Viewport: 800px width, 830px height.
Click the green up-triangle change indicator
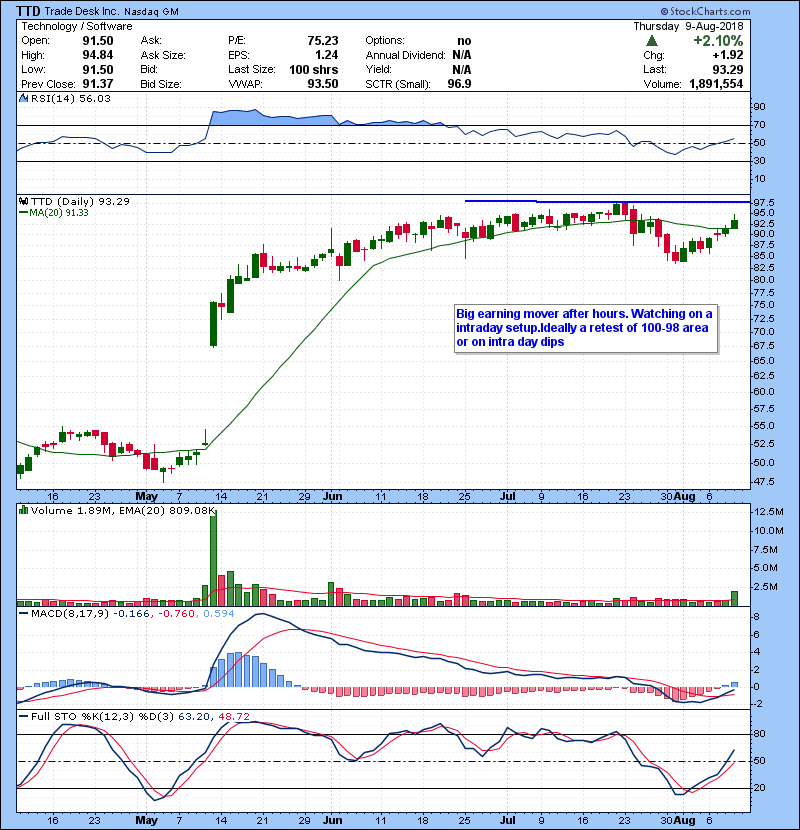pyautogui.click(x=652, y=41)
